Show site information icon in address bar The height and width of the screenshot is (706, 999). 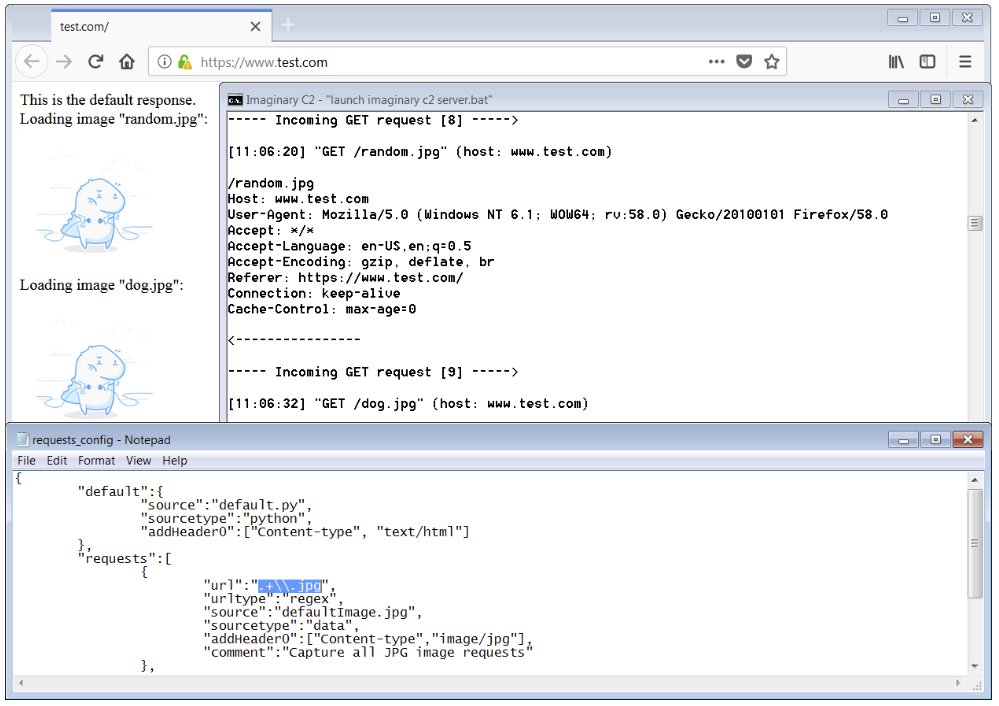click(x=164, y=62)
